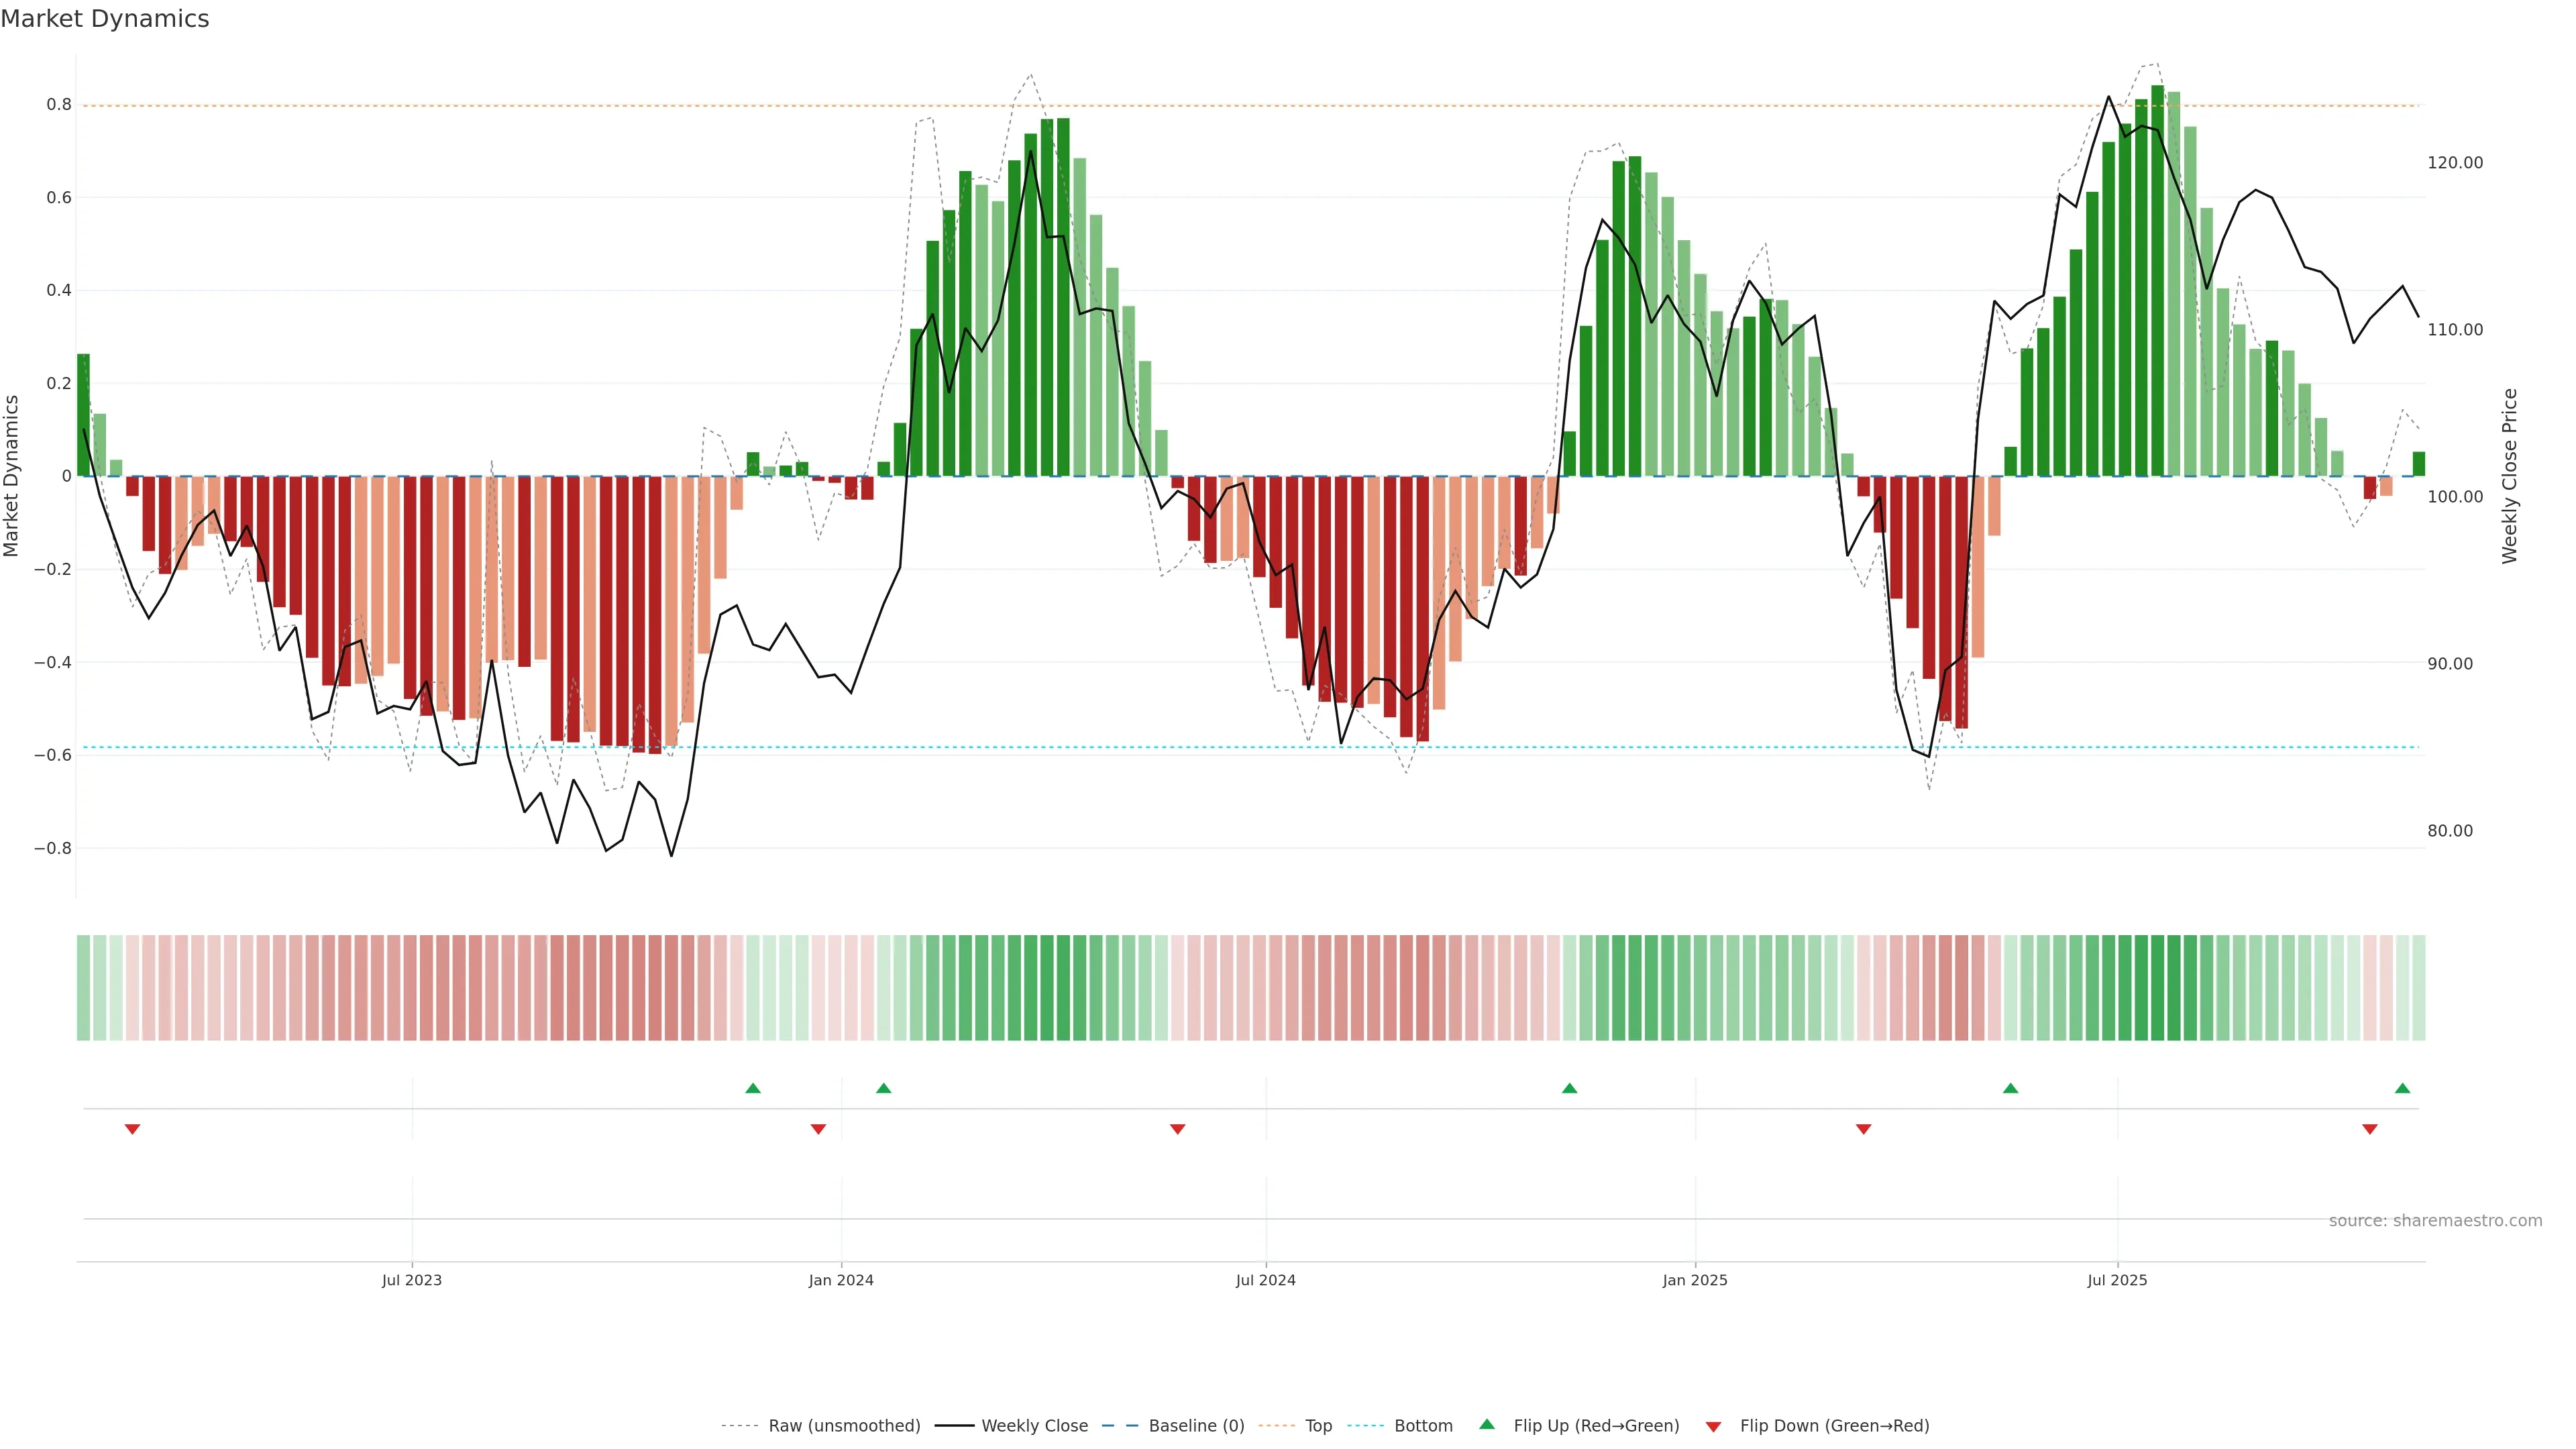This screenshot has height=1449, width=2576.
Task: Hide the Top threshold line via legend
Action: [1318, 1426]
